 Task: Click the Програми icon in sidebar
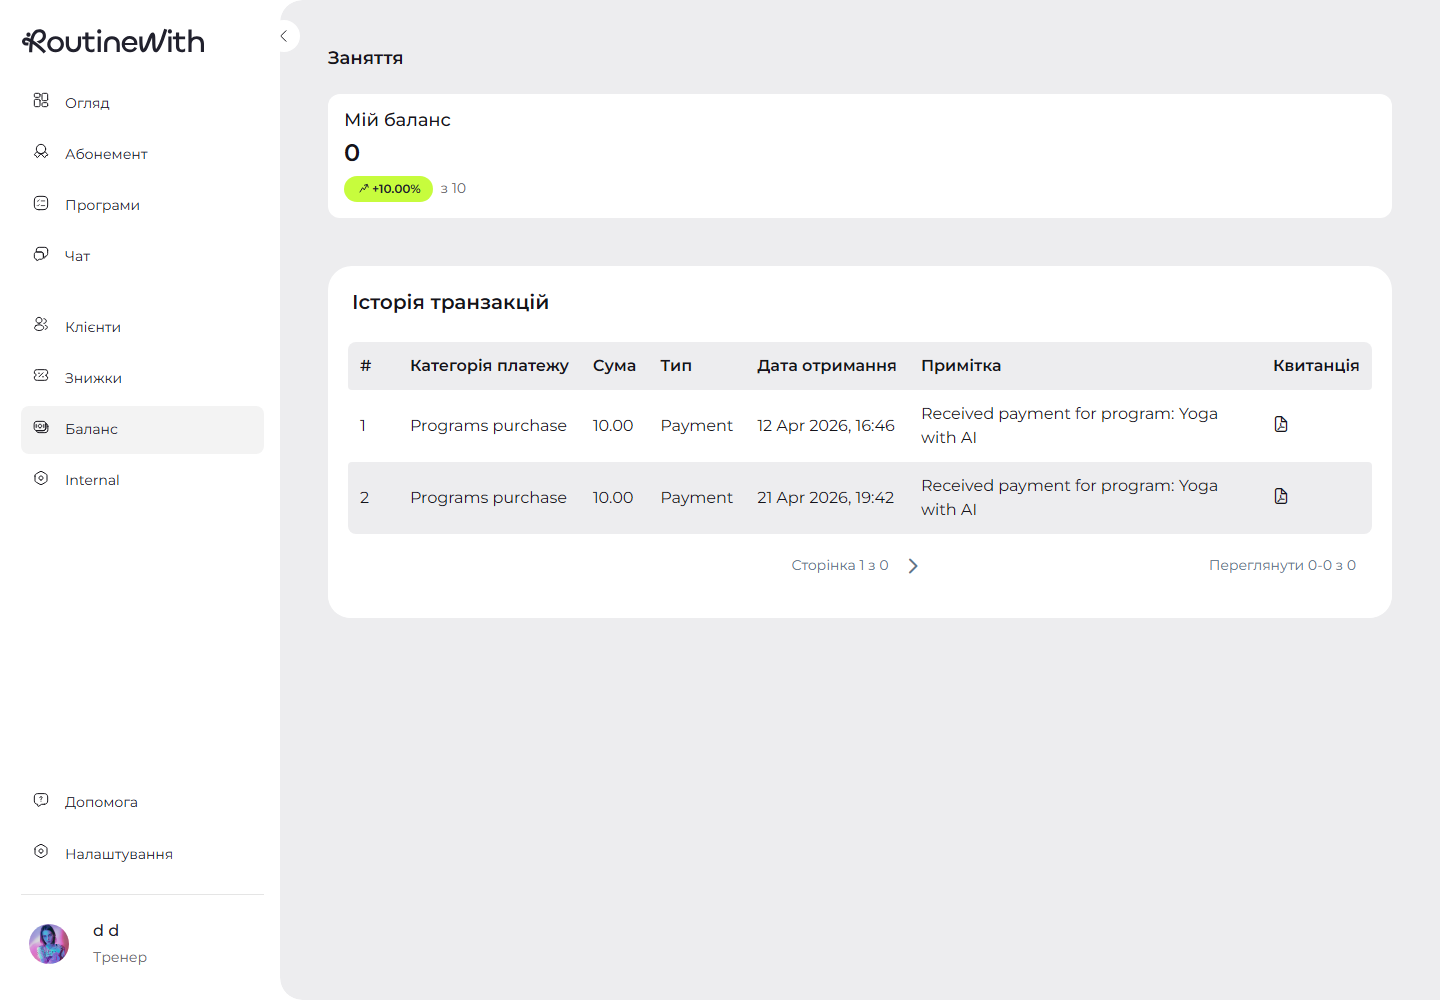click(41, 203)
